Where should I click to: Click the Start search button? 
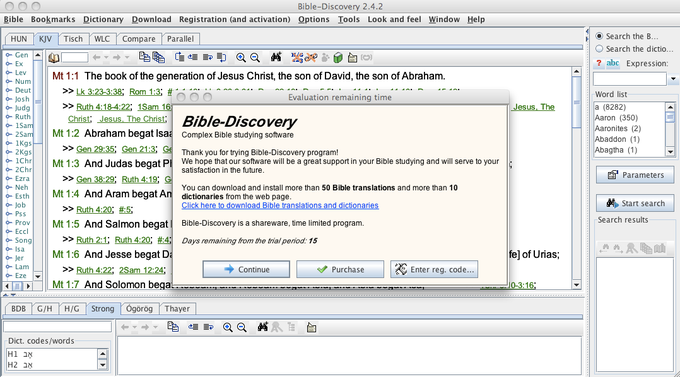pyautogui.click(x=635, y=203)
